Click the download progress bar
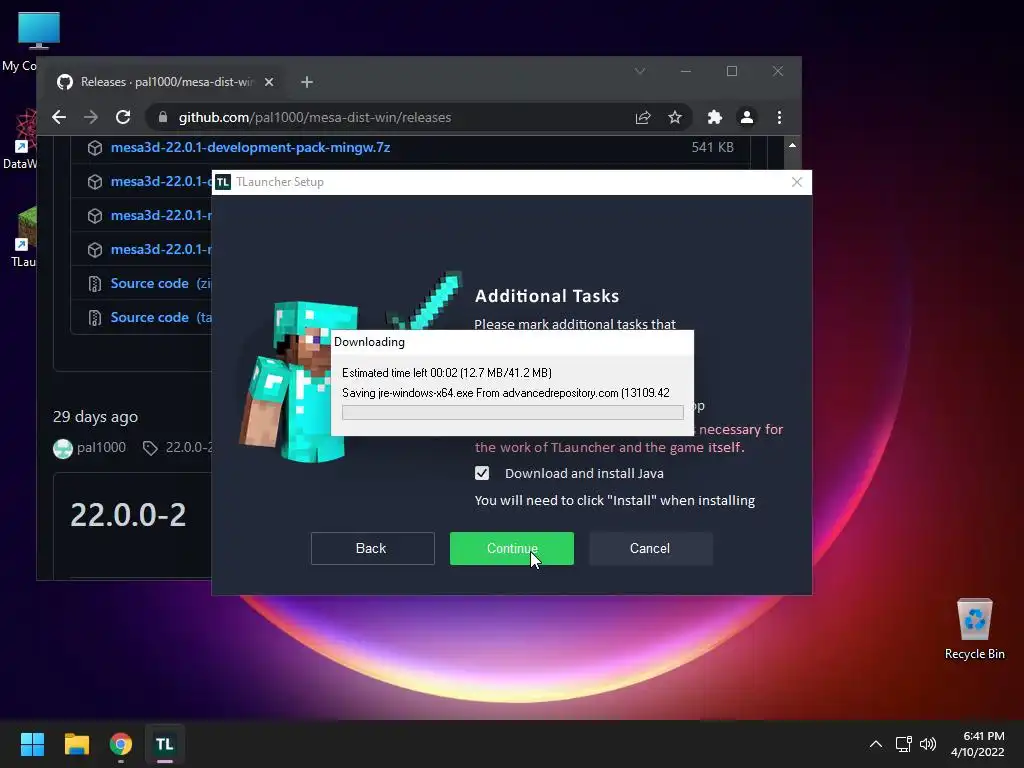This screenshot has width=1024, height=768. pyautogui.click(x=513, y=413)
